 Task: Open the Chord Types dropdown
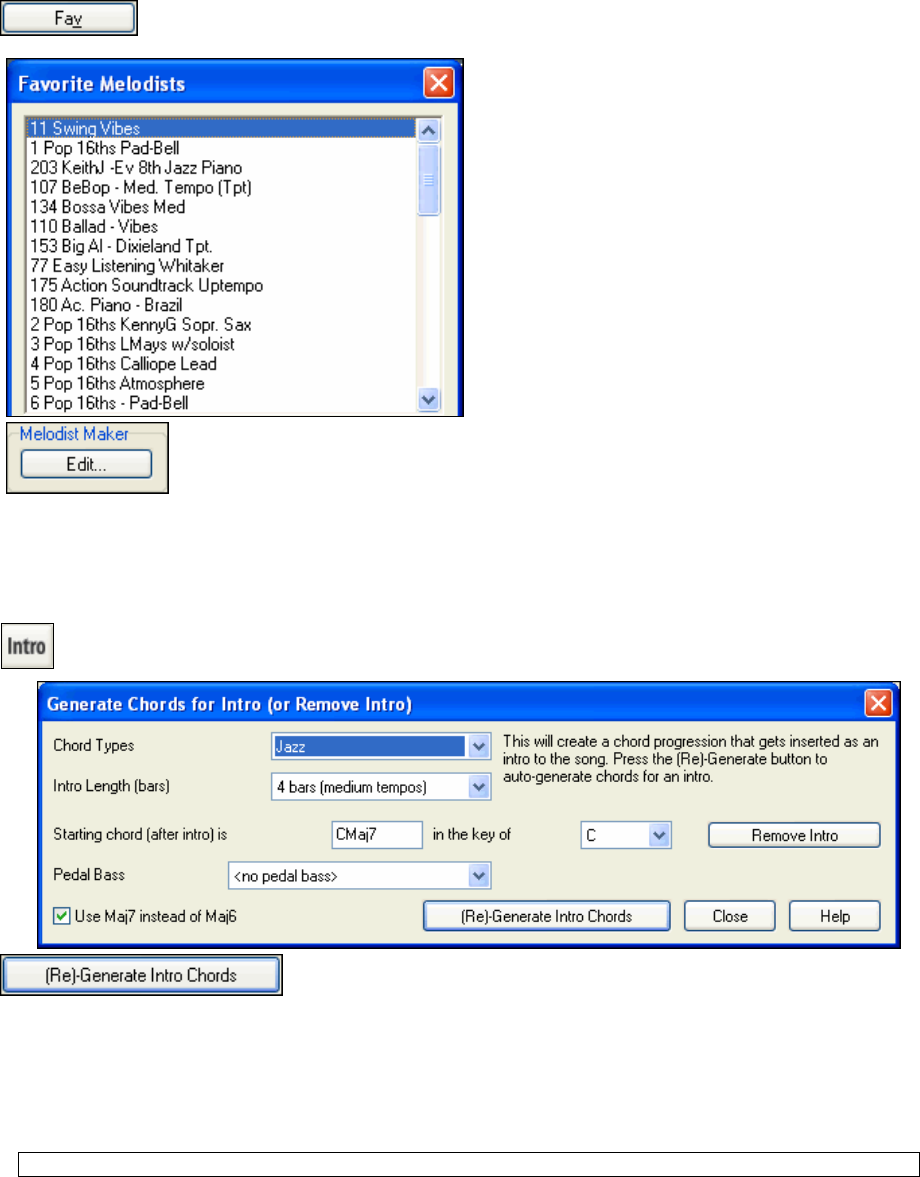coord(479,746)
